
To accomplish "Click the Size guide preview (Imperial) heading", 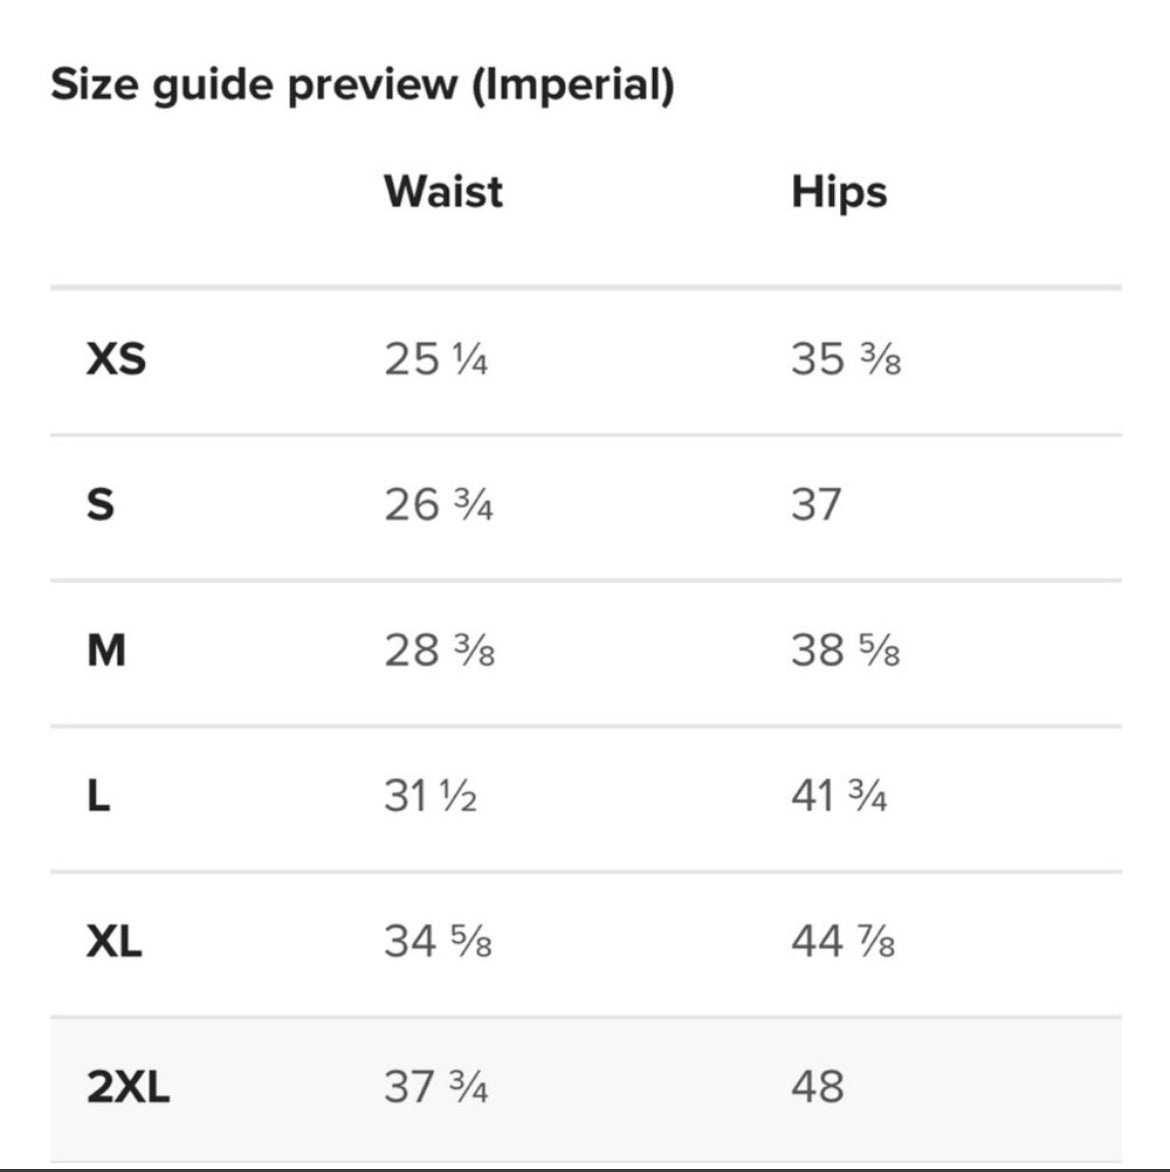I will pos(363,84).
